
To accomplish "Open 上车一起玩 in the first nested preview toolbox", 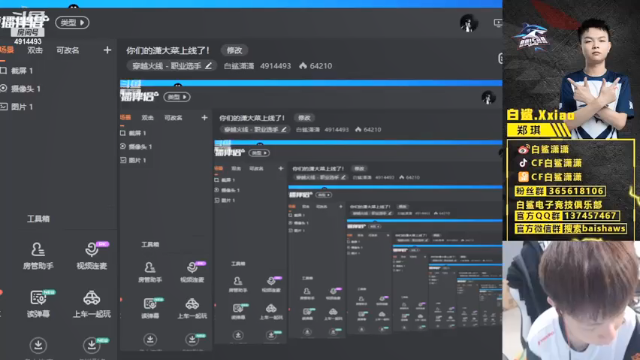I will click(192, 308).
